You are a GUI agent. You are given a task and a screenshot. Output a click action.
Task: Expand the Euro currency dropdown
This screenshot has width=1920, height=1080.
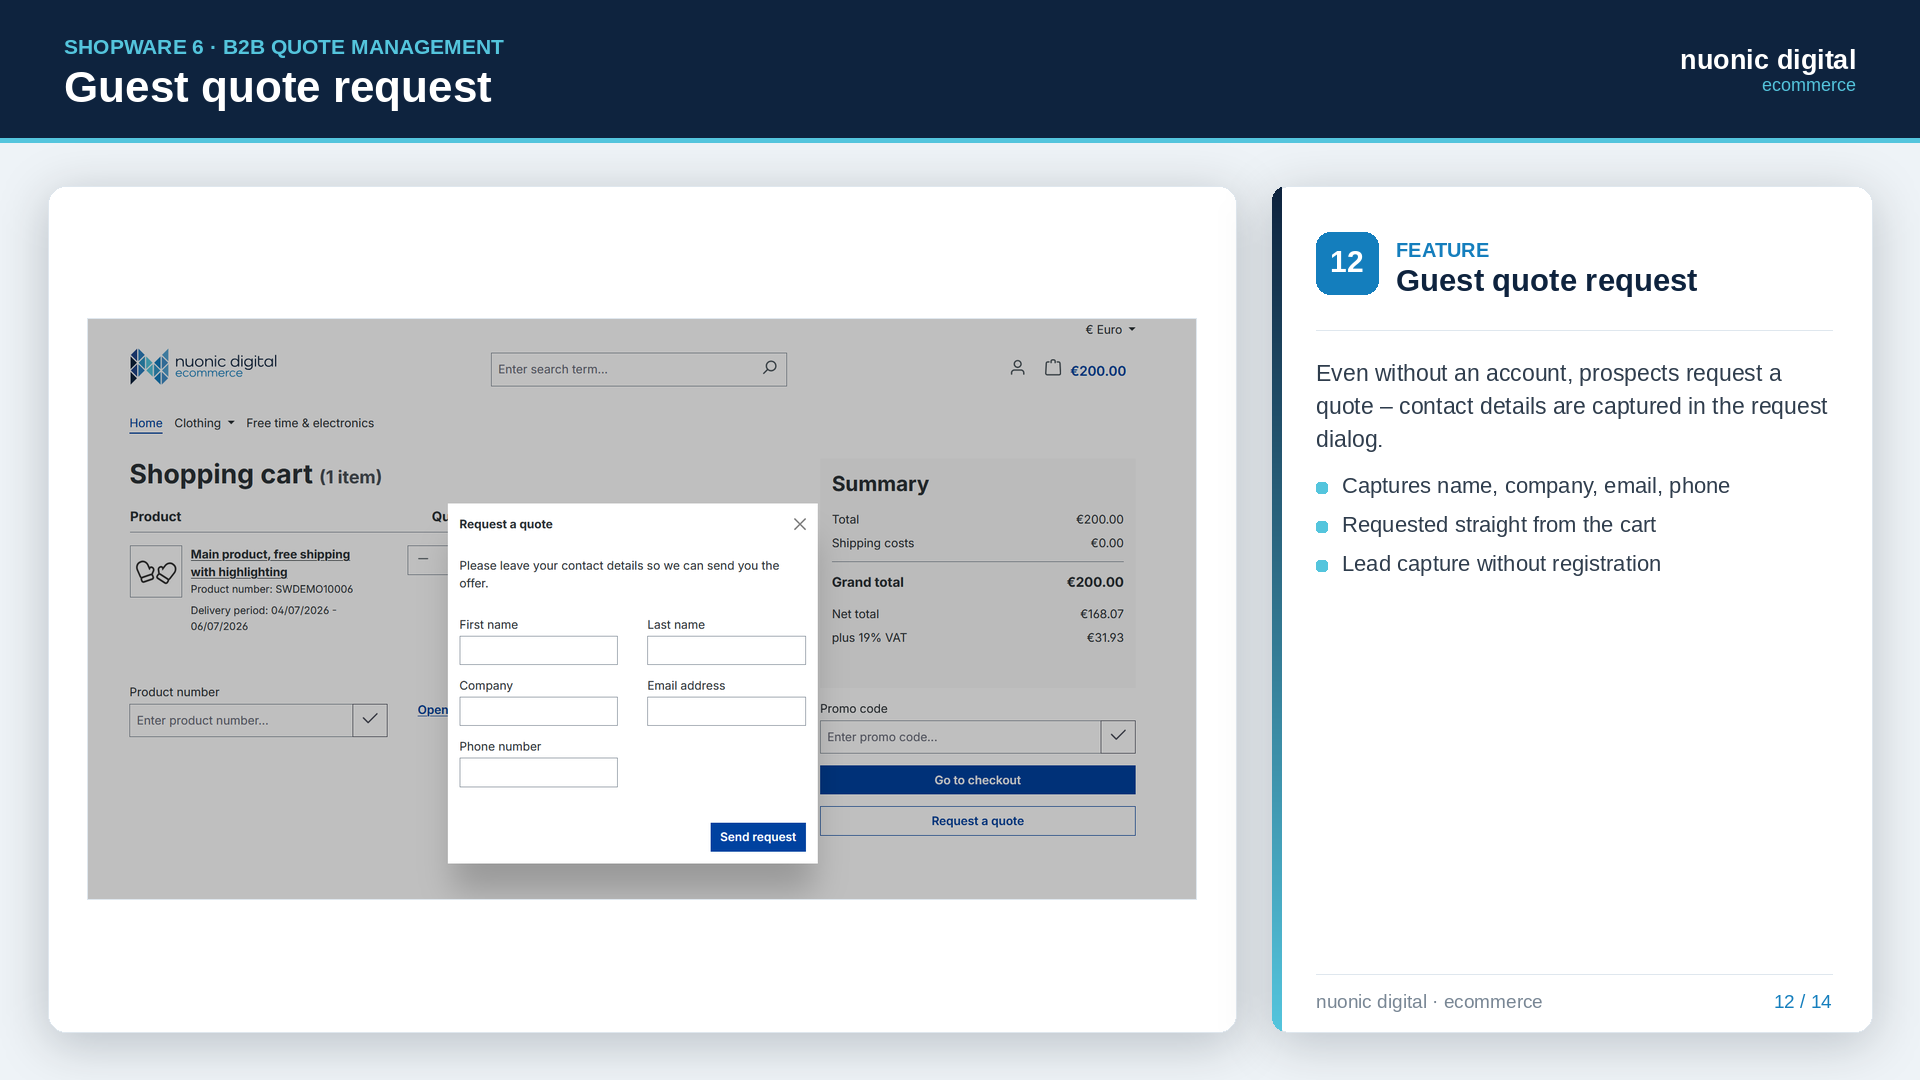coord(1110,329)
